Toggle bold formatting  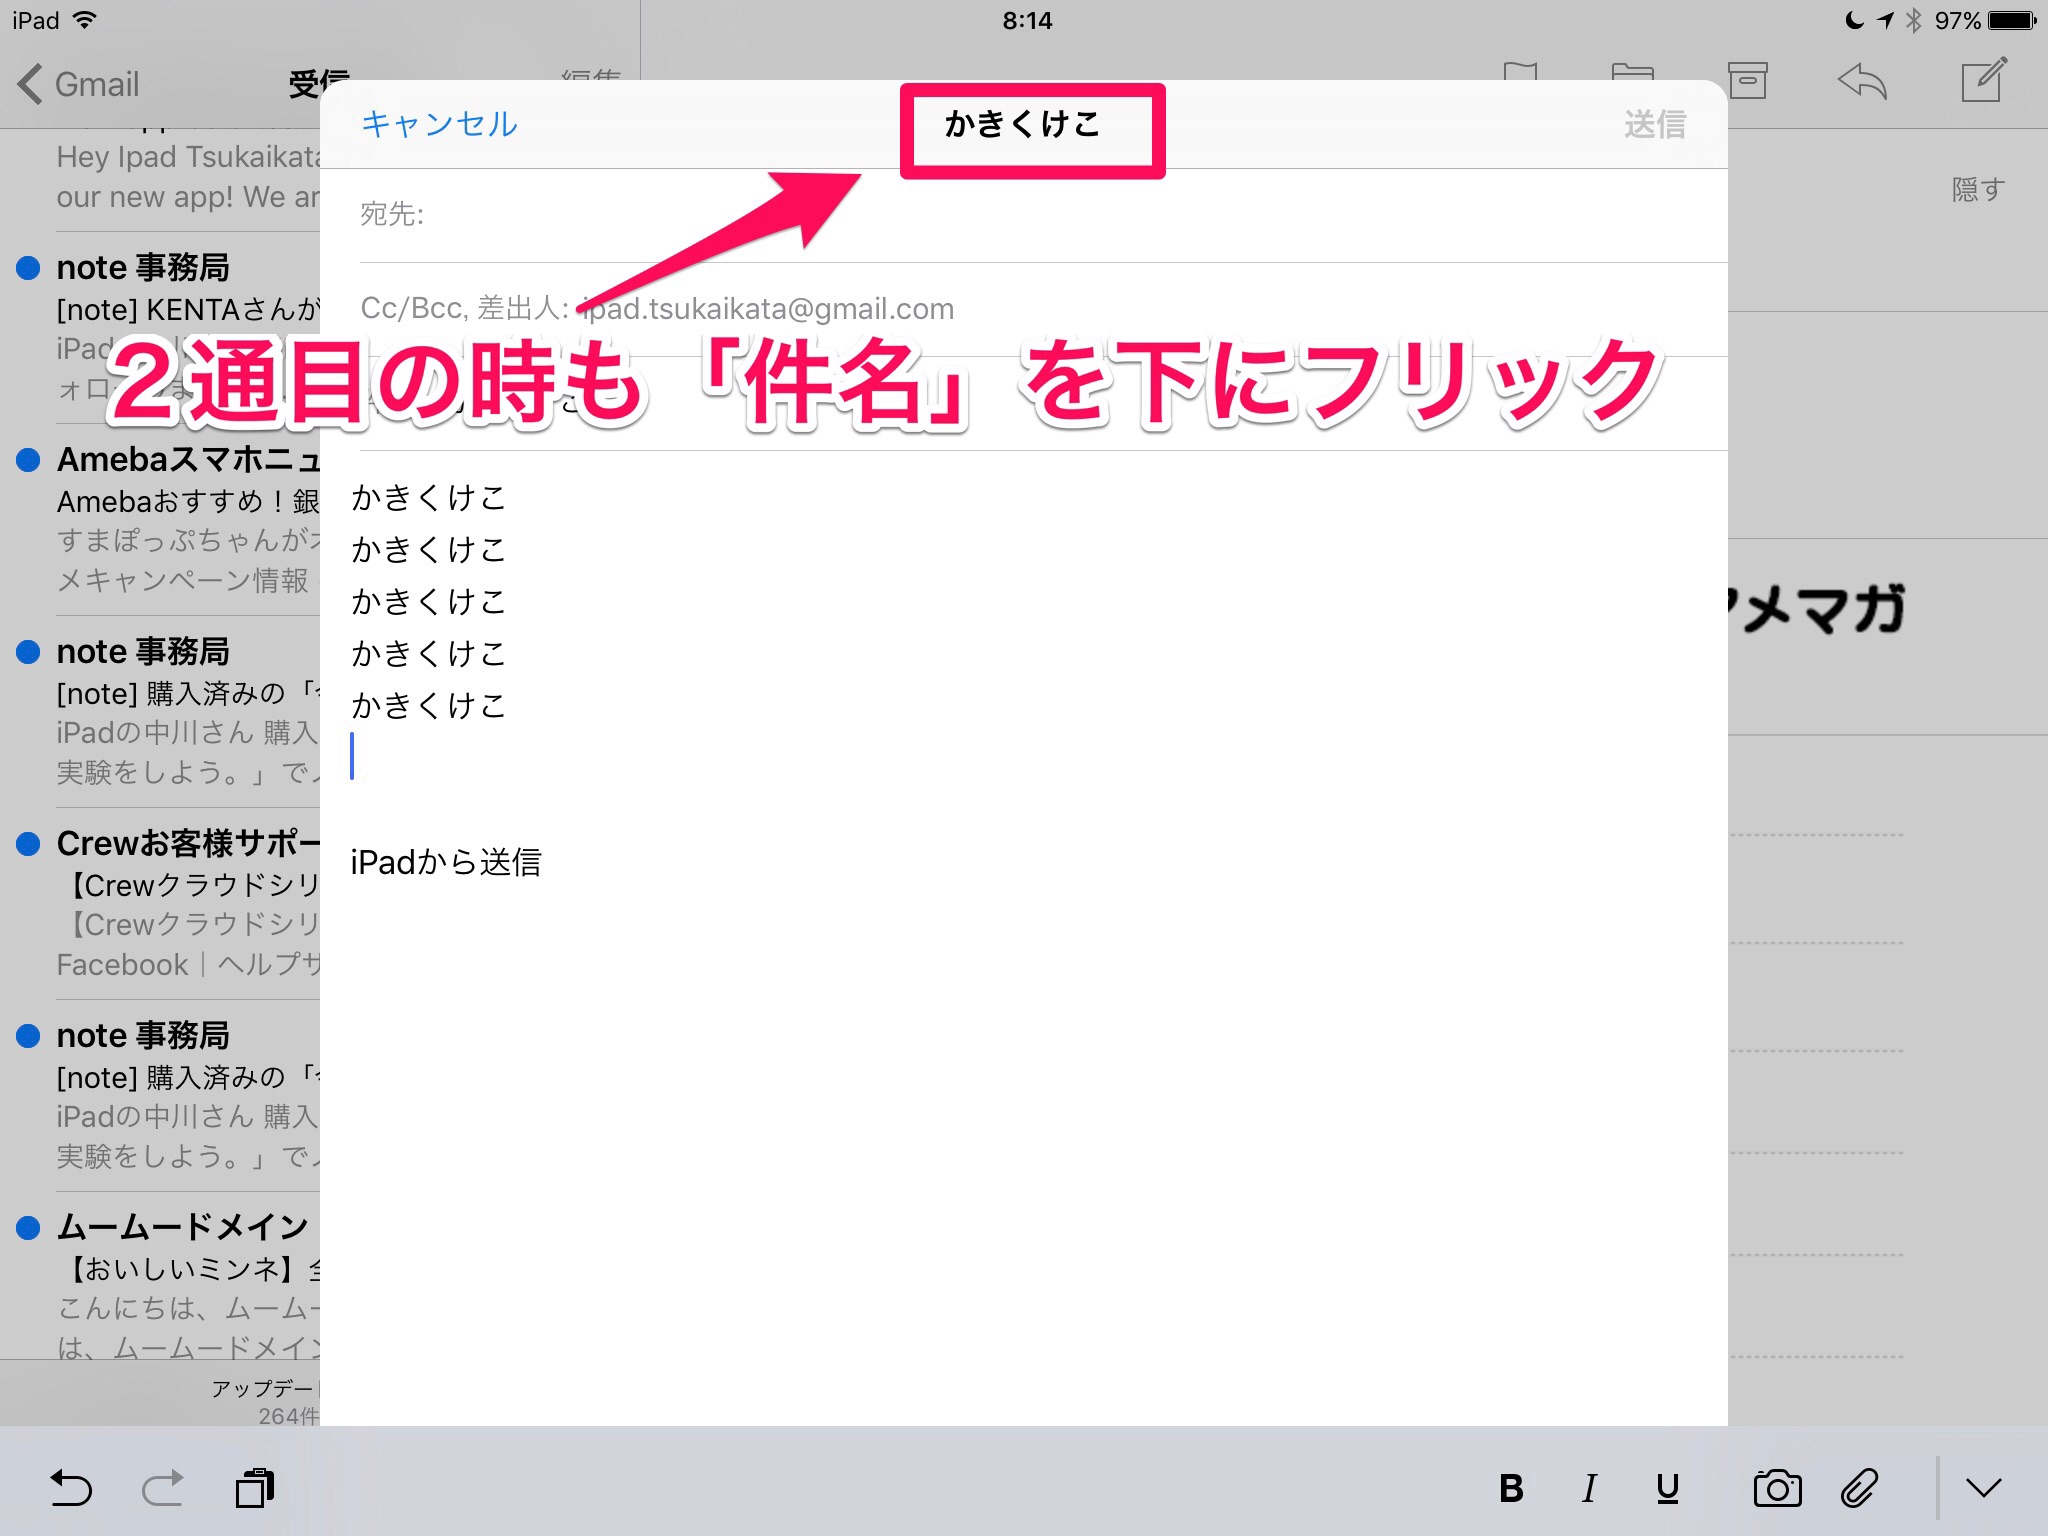(x=1511, y=1489)
